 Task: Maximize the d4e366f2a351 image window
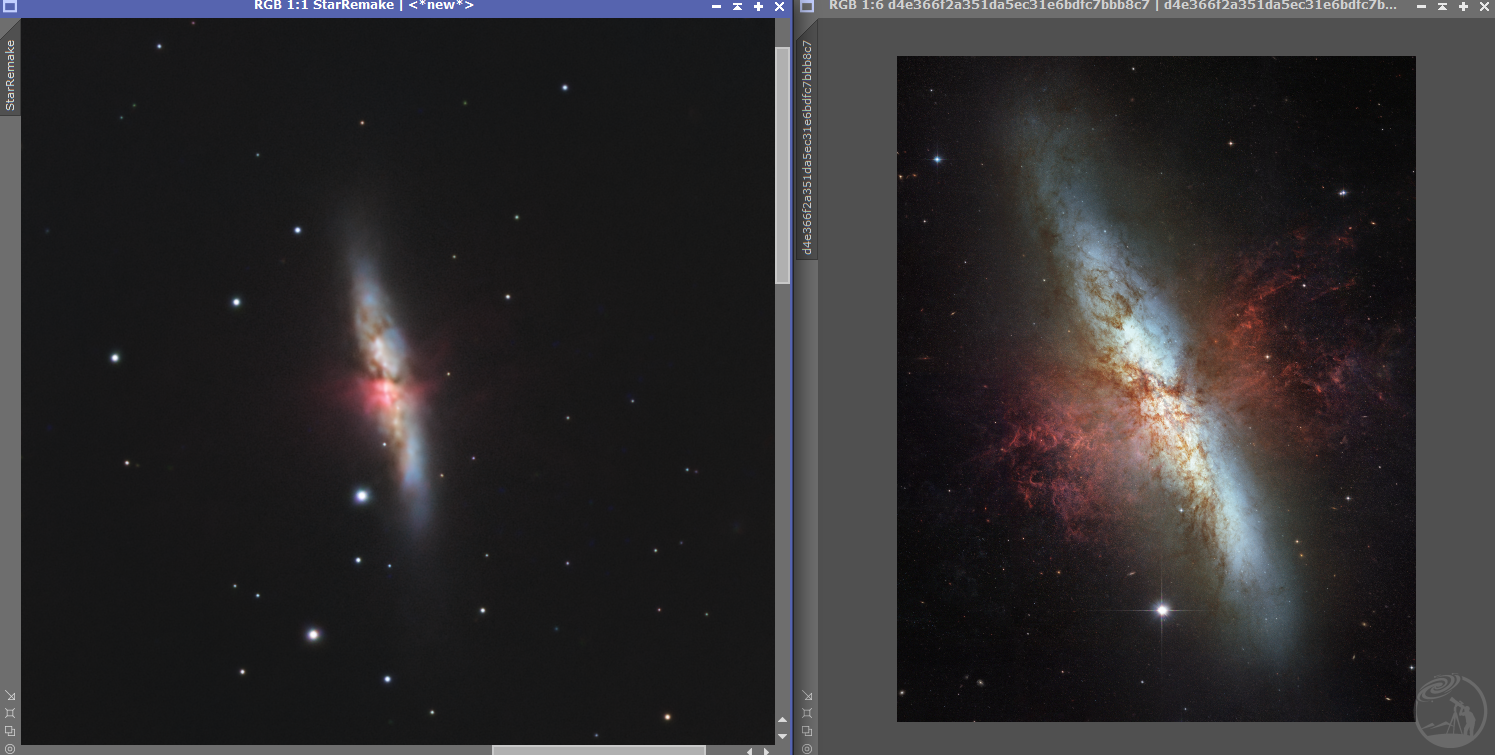coord(1463,6)
